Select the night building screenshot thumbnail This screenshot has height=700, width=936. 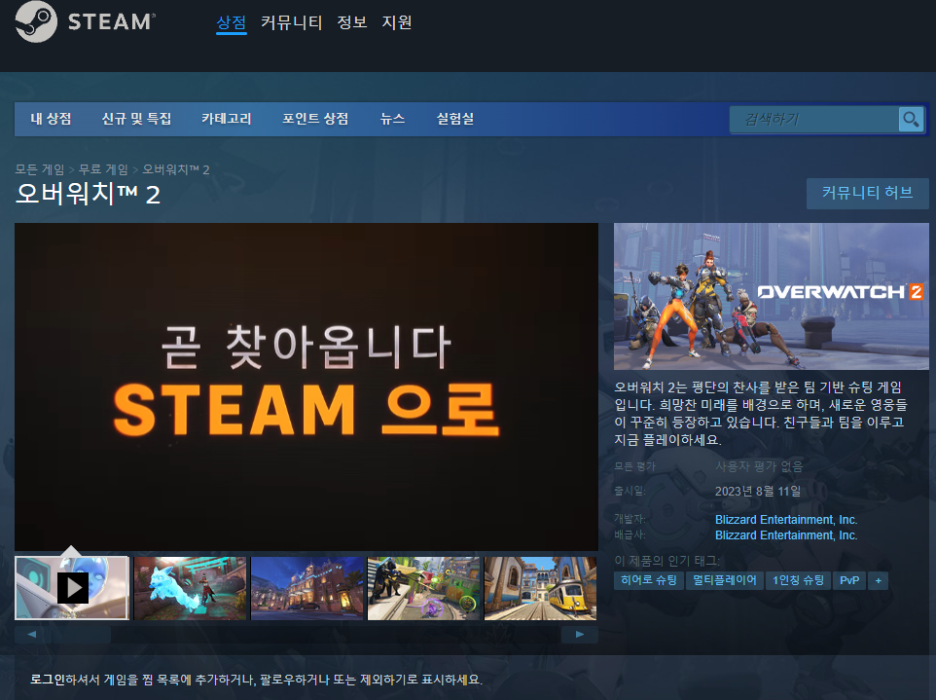coord(307,588)
